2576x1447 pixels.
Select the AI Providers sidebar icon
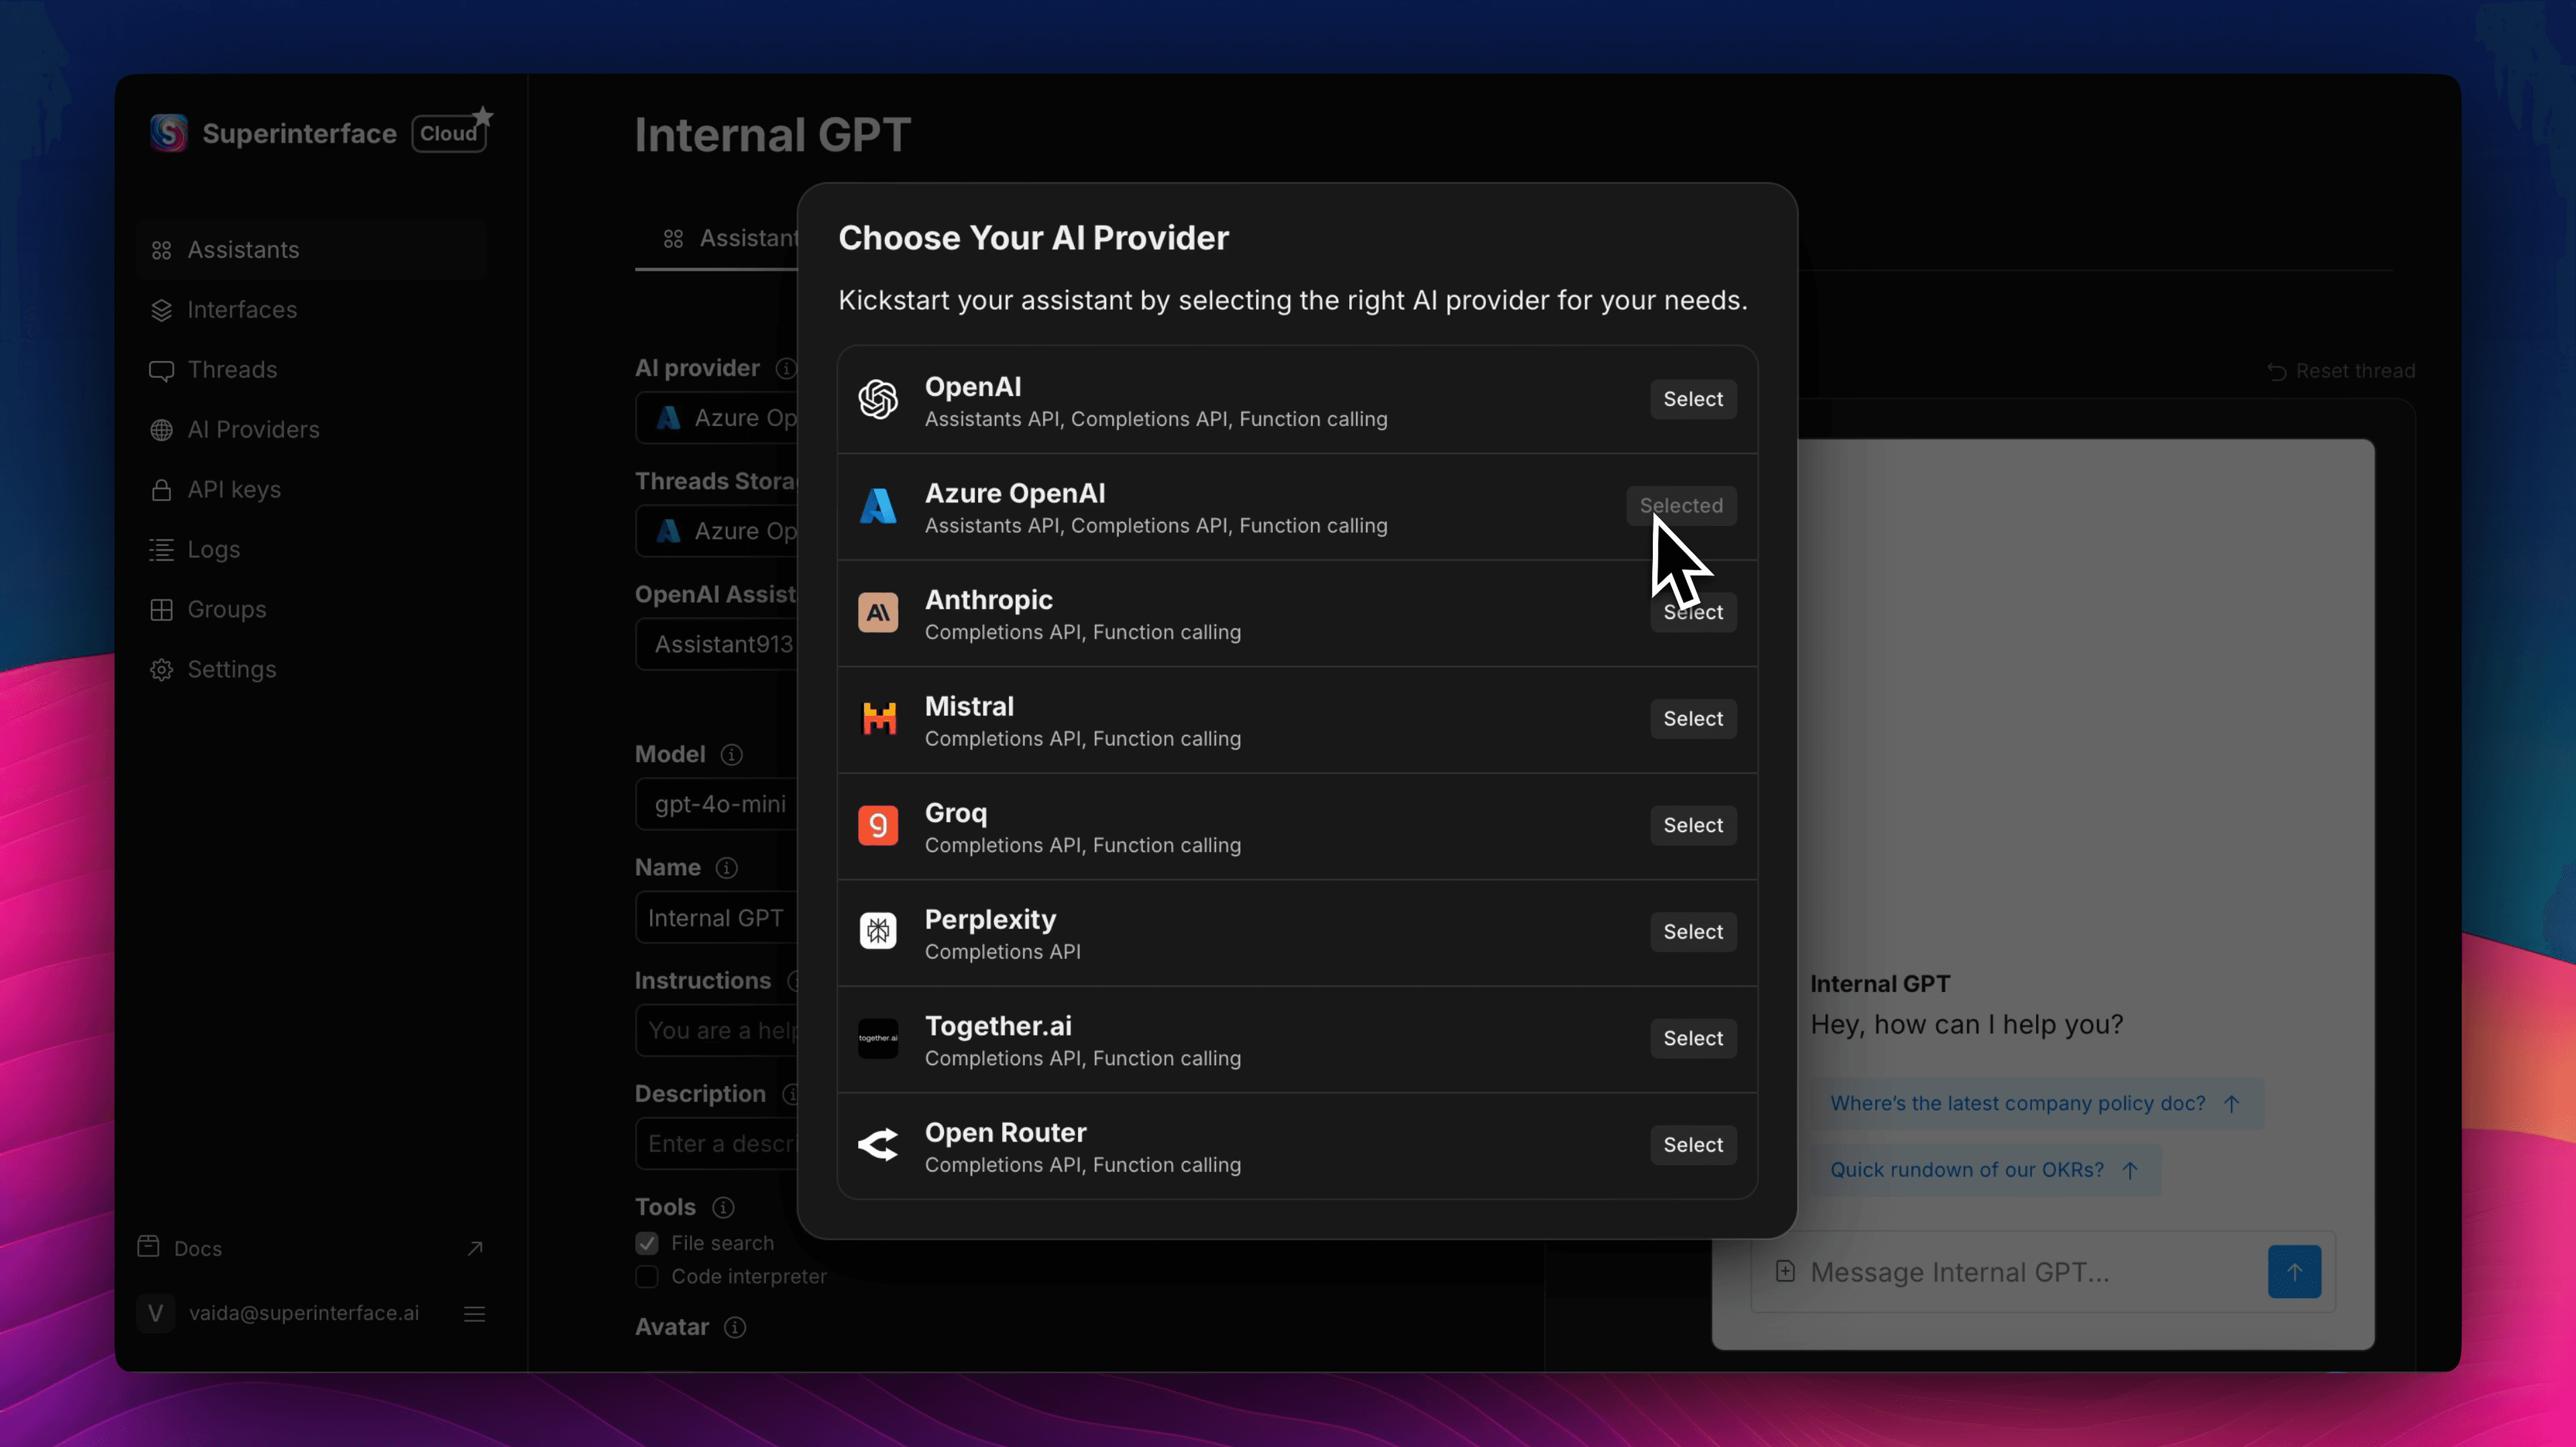[161, 429]
